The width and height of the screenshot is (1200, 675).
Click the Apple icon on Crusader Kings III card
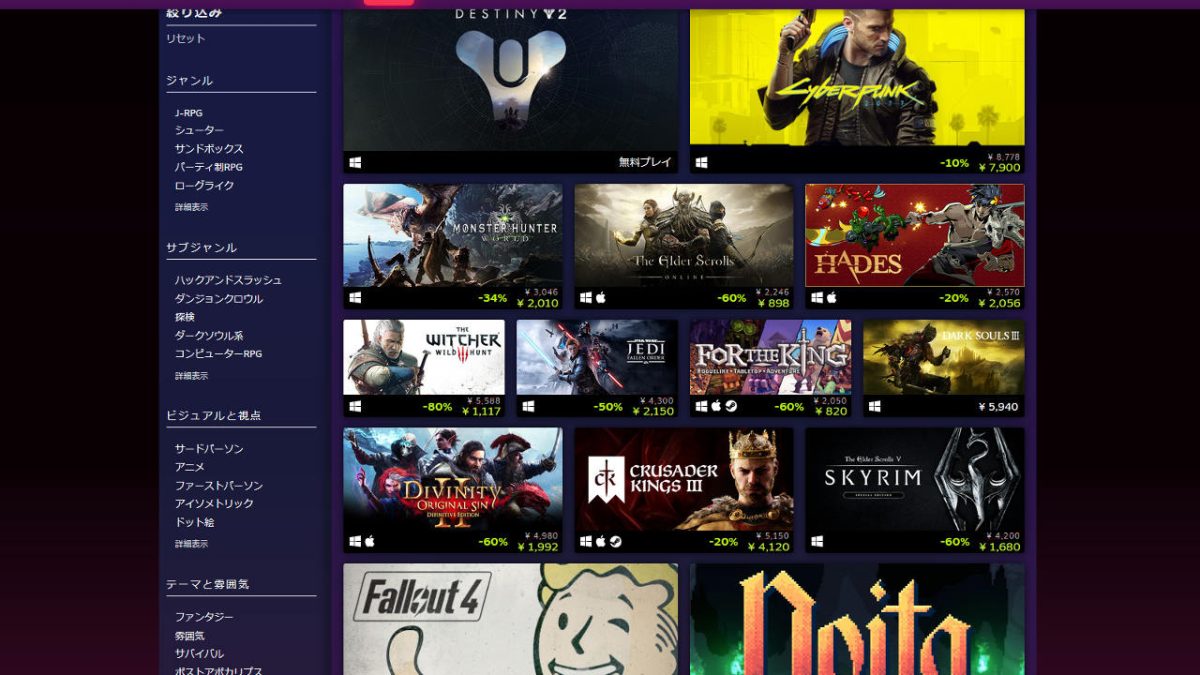pyautogui.click(x=601, y=541)
